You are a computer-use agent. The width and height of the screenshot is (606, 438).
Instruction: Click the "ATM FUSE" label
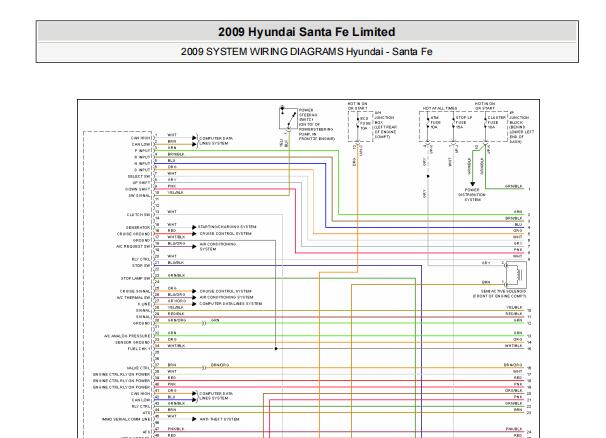point(435,122)
